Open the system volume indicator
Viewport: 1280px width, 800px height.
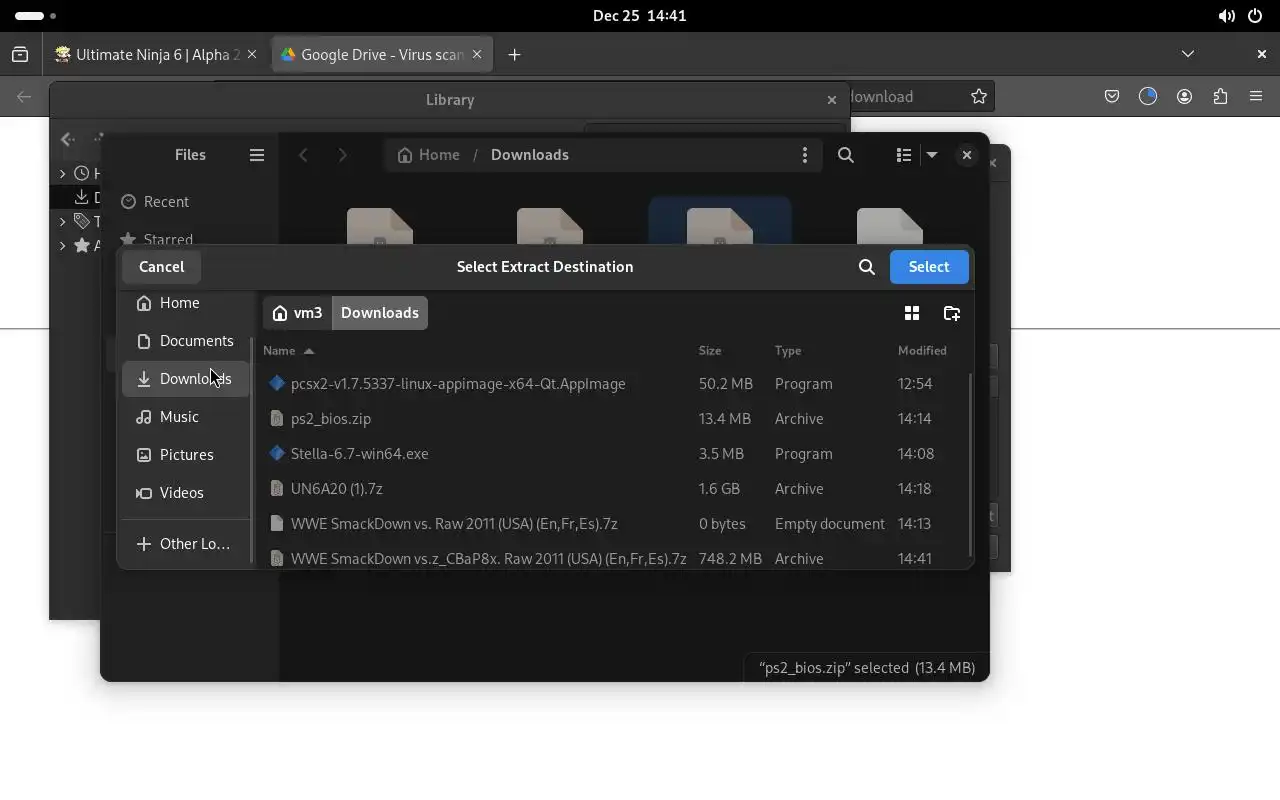point(1226,16)
